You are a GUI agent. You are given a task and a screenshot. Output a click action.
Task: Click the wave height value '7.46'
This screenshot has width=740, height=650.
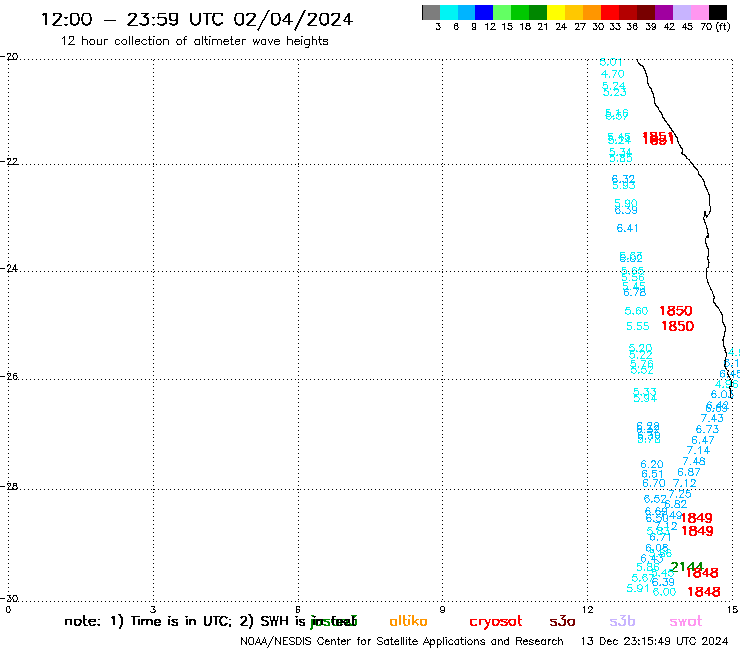(694, 461)
